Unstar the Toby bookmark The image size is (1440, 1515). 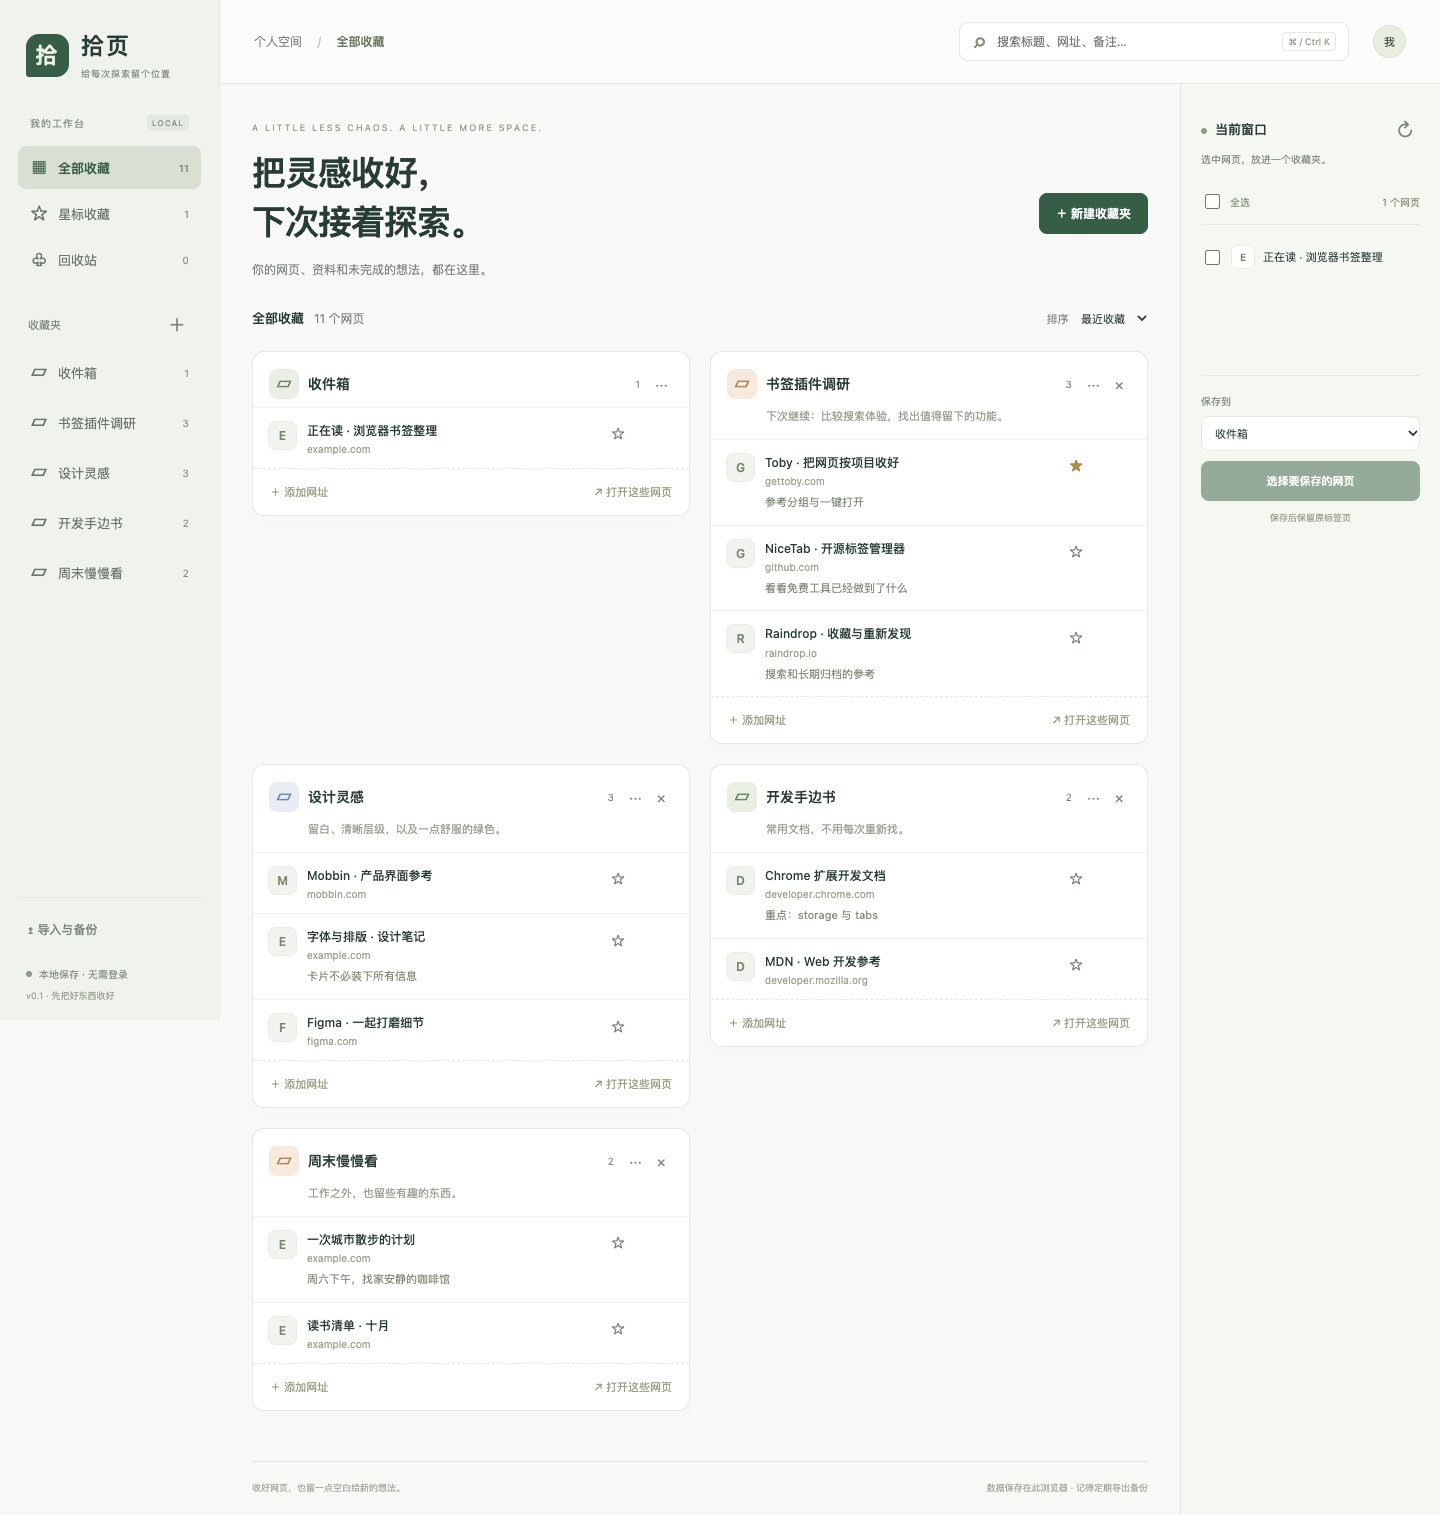(1076, 466)
